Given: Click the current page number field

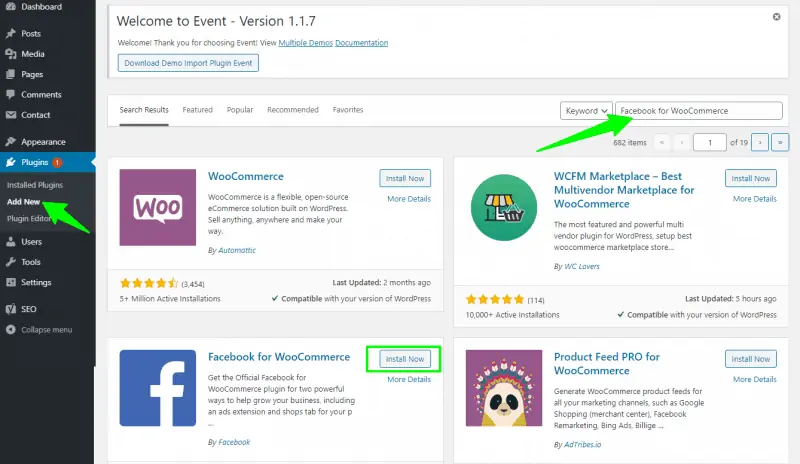Looking at the screenshot, I should [x=709, y=142].
